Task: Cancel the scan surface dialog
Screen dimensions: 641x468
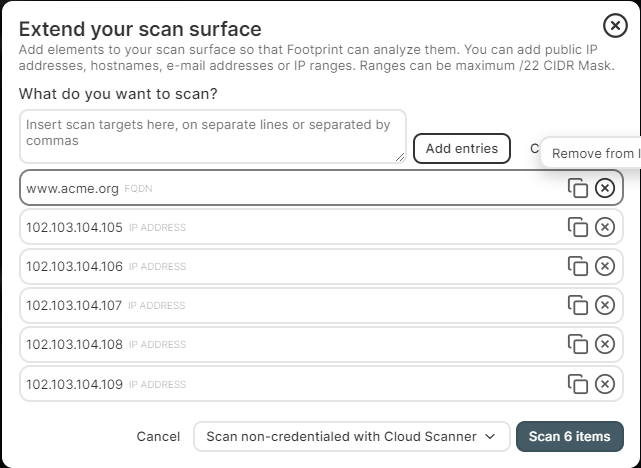Action: (x=158, y=437)
